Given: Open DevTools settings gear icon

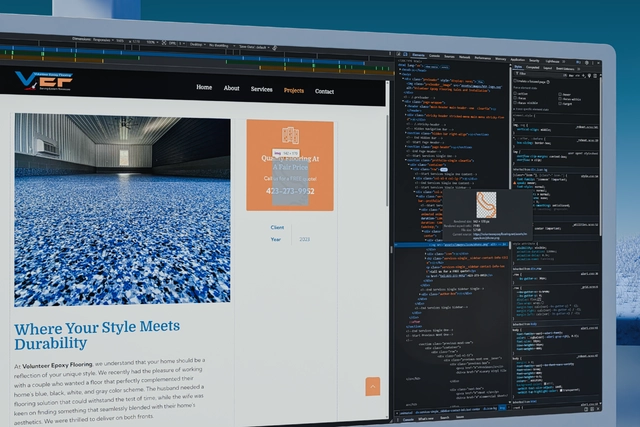Looking at the screenshot, I should click(587, 62).
